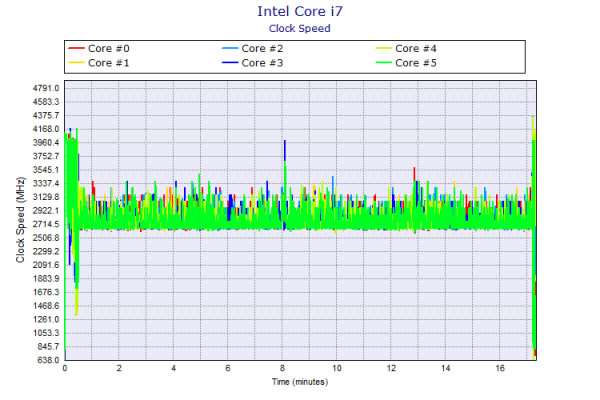Click the Clock Speed subtitle
The height and width of the screenshot is (400, 600).
click(300, 28)
